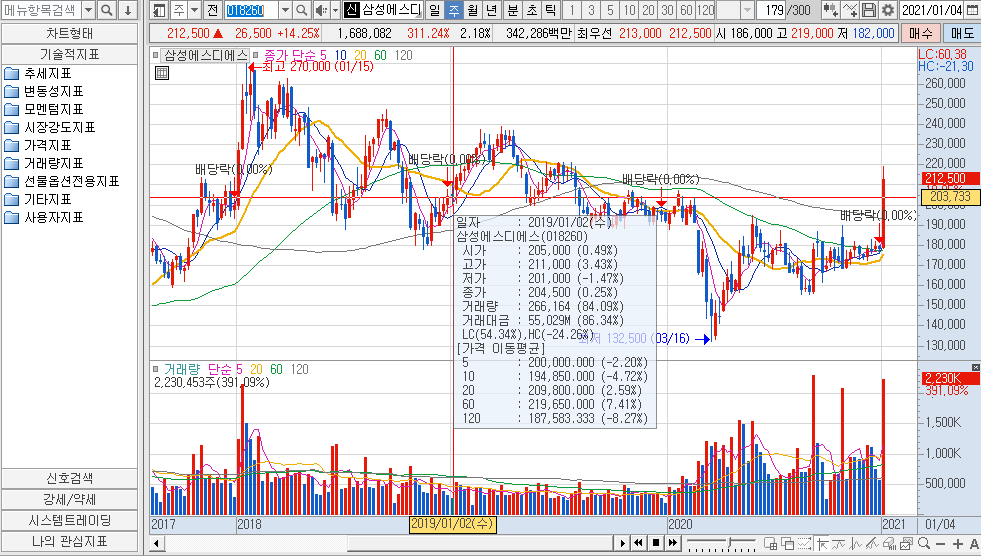Screen dimensions: 981x556
Task: Open the 변동성지표 folder
Action: click(44, 91)
